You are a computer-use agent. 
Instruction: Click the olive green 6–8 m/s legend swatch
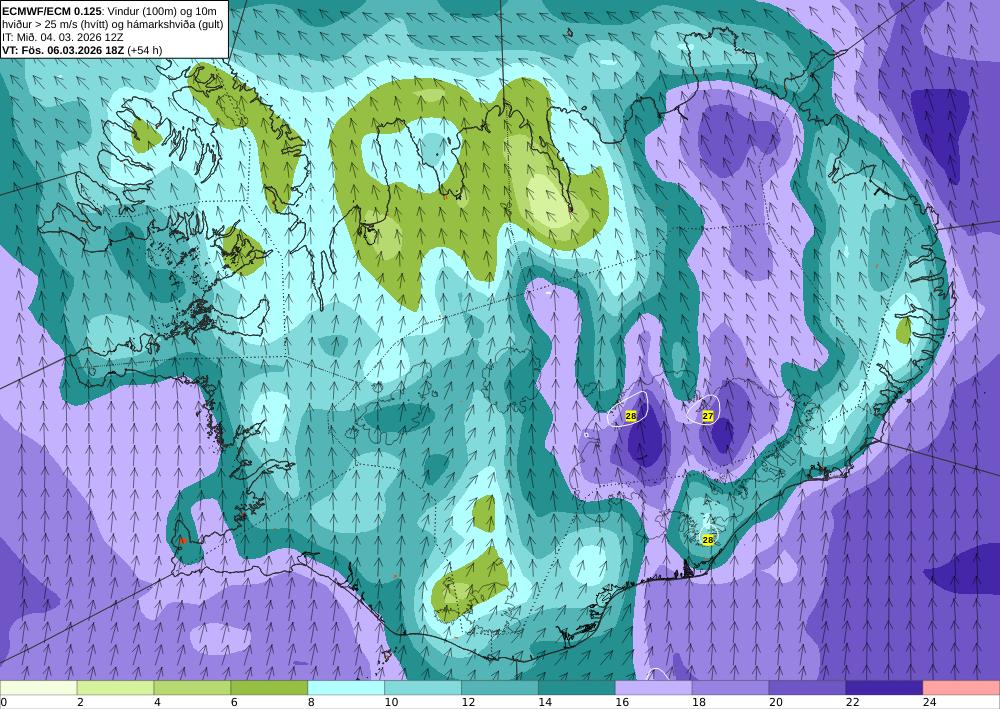click(x=269, y=687)
